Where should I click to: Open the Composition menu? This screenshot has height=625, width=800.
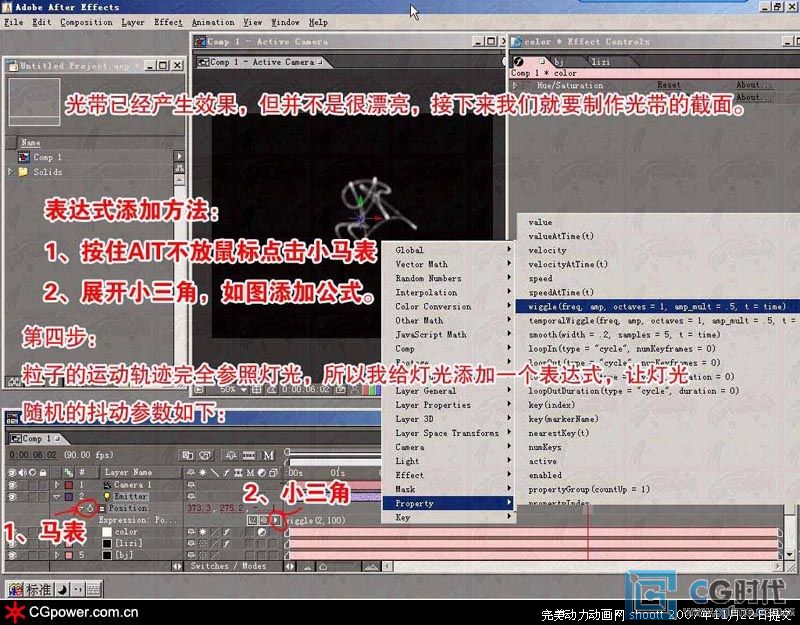(86, 22)
